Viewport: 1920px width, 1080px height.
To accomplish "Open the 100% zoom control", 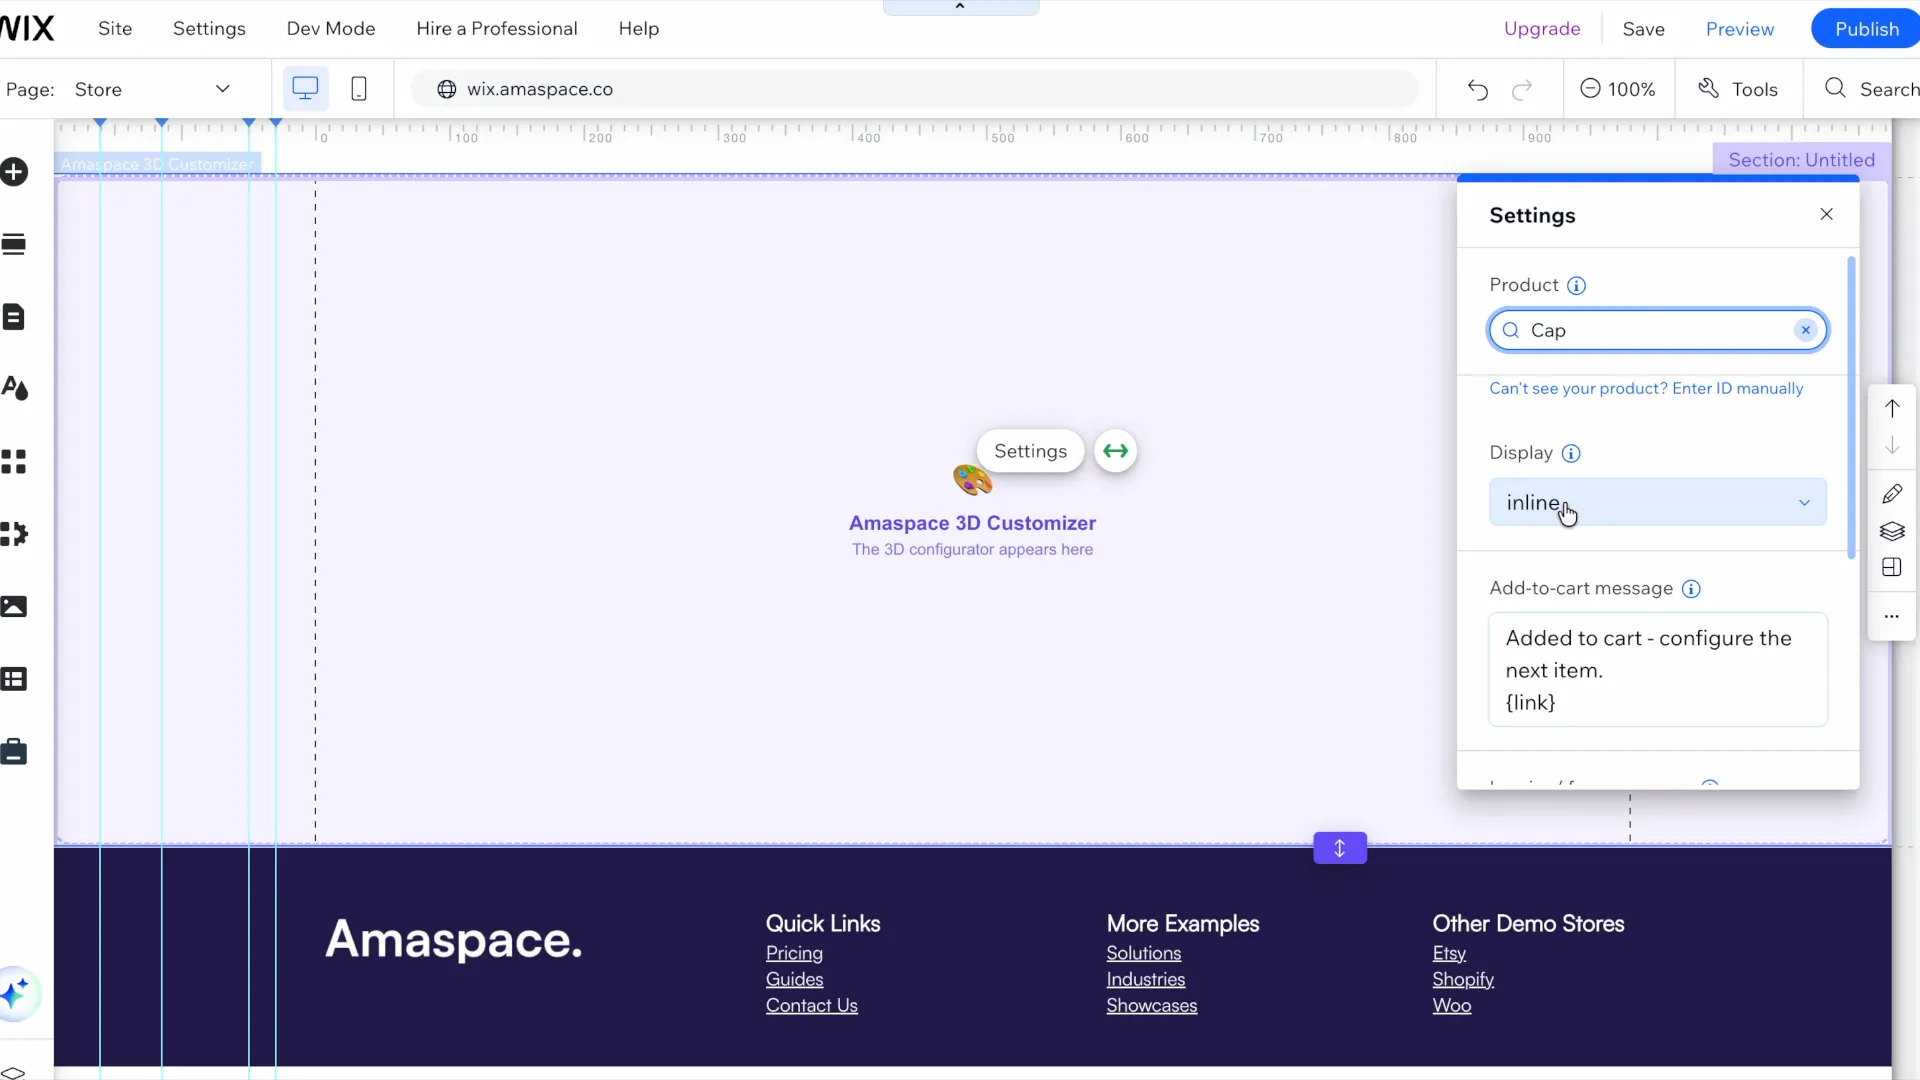I will [1618, 89].
